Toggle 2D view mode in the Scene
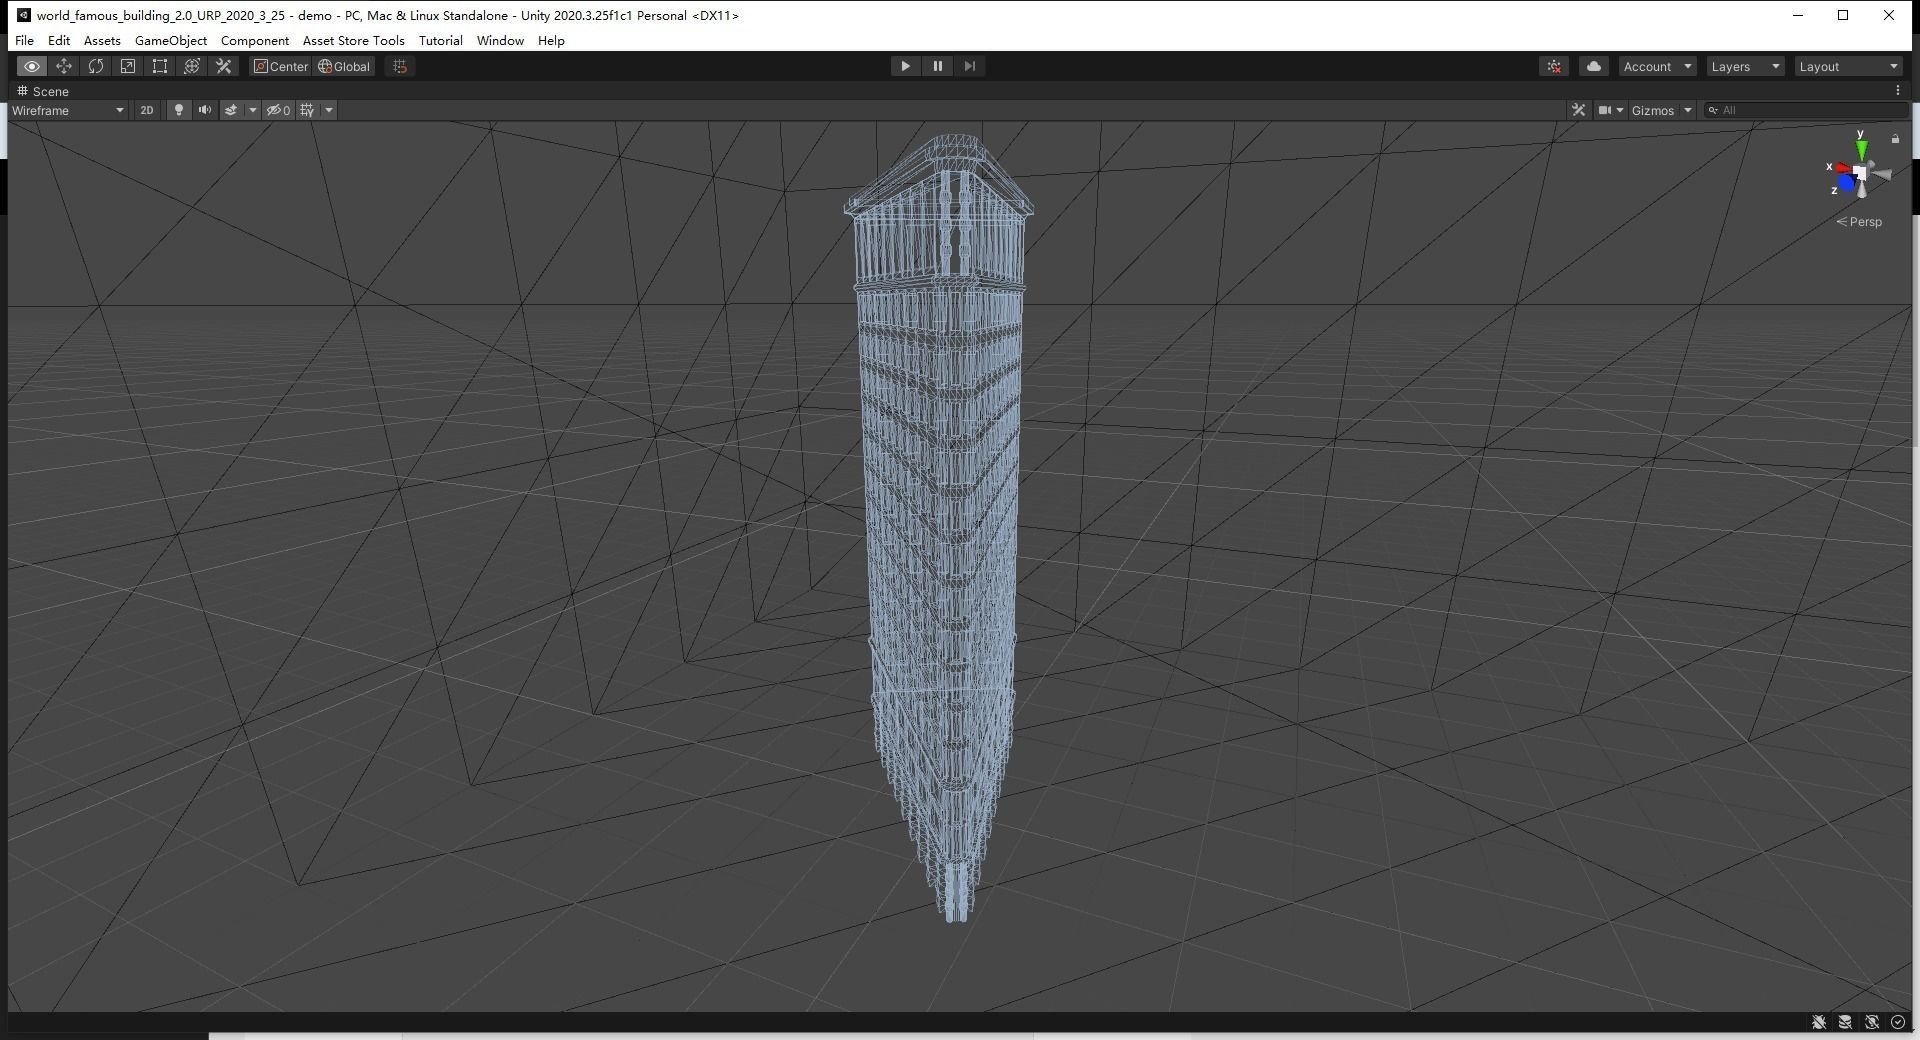1920x1040 pixels. pyautogui.click(x=147, y=110)
